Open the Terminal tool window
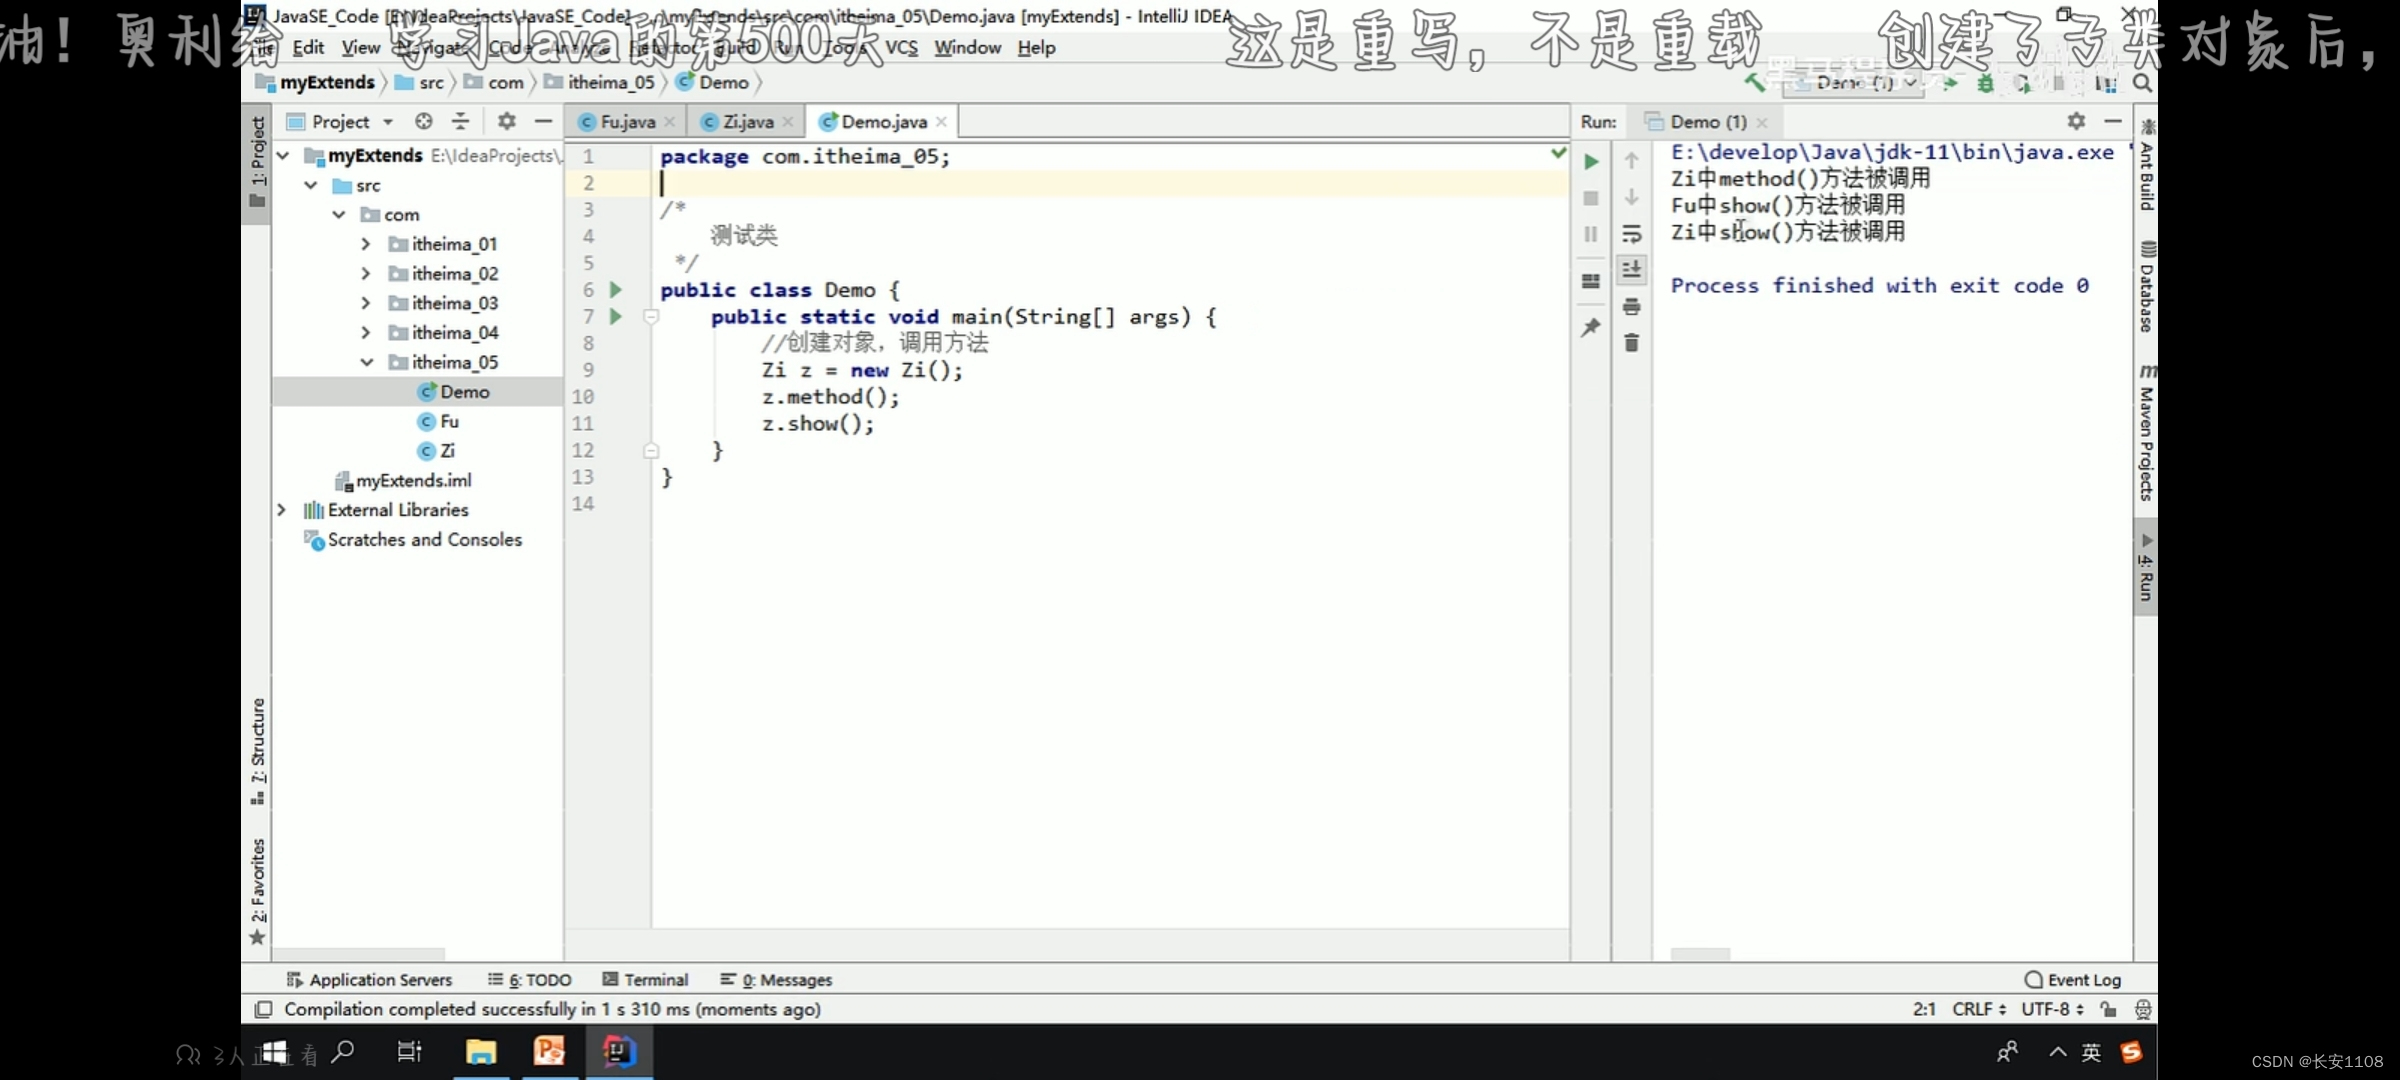 645,980
